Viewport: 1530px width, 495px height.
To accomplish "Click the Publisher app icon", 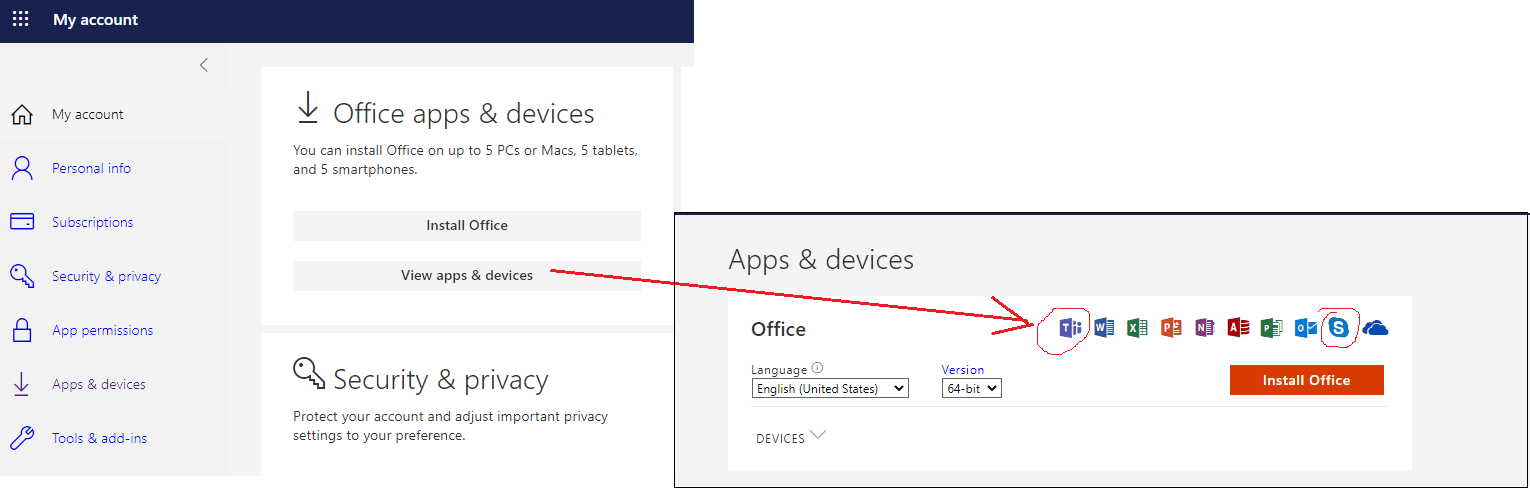I will 1271,328.
